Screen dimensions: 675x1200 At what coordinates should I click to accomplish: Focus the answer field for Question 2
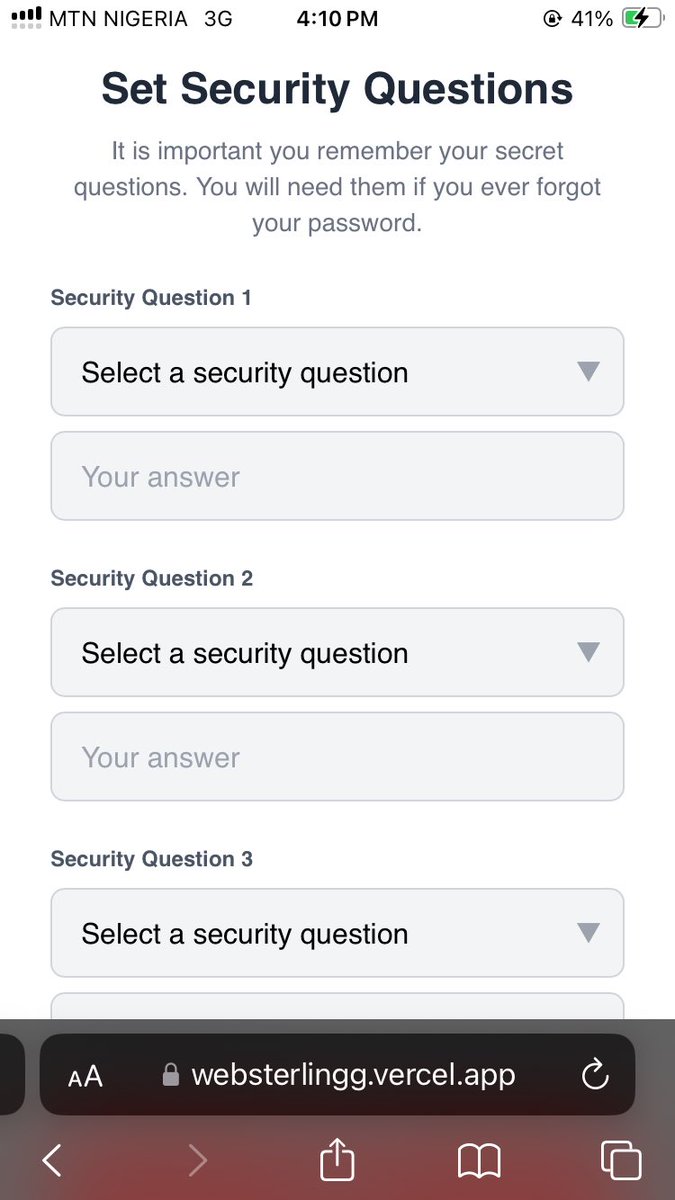coord(337,757)
